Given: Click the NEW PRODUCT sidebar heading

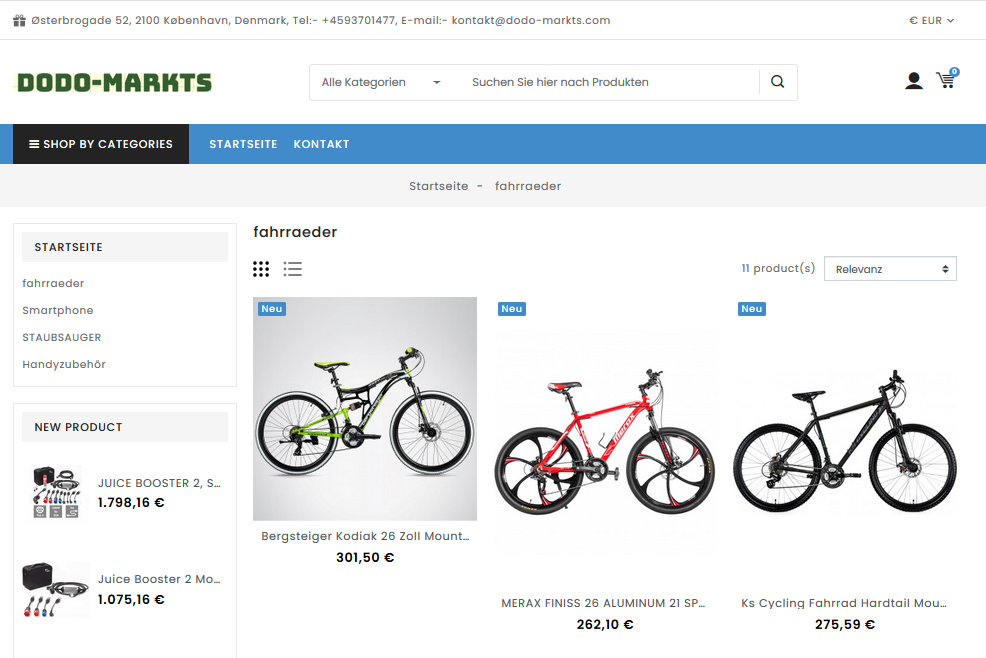Looking at the screenshot, I should pos(125,427).
